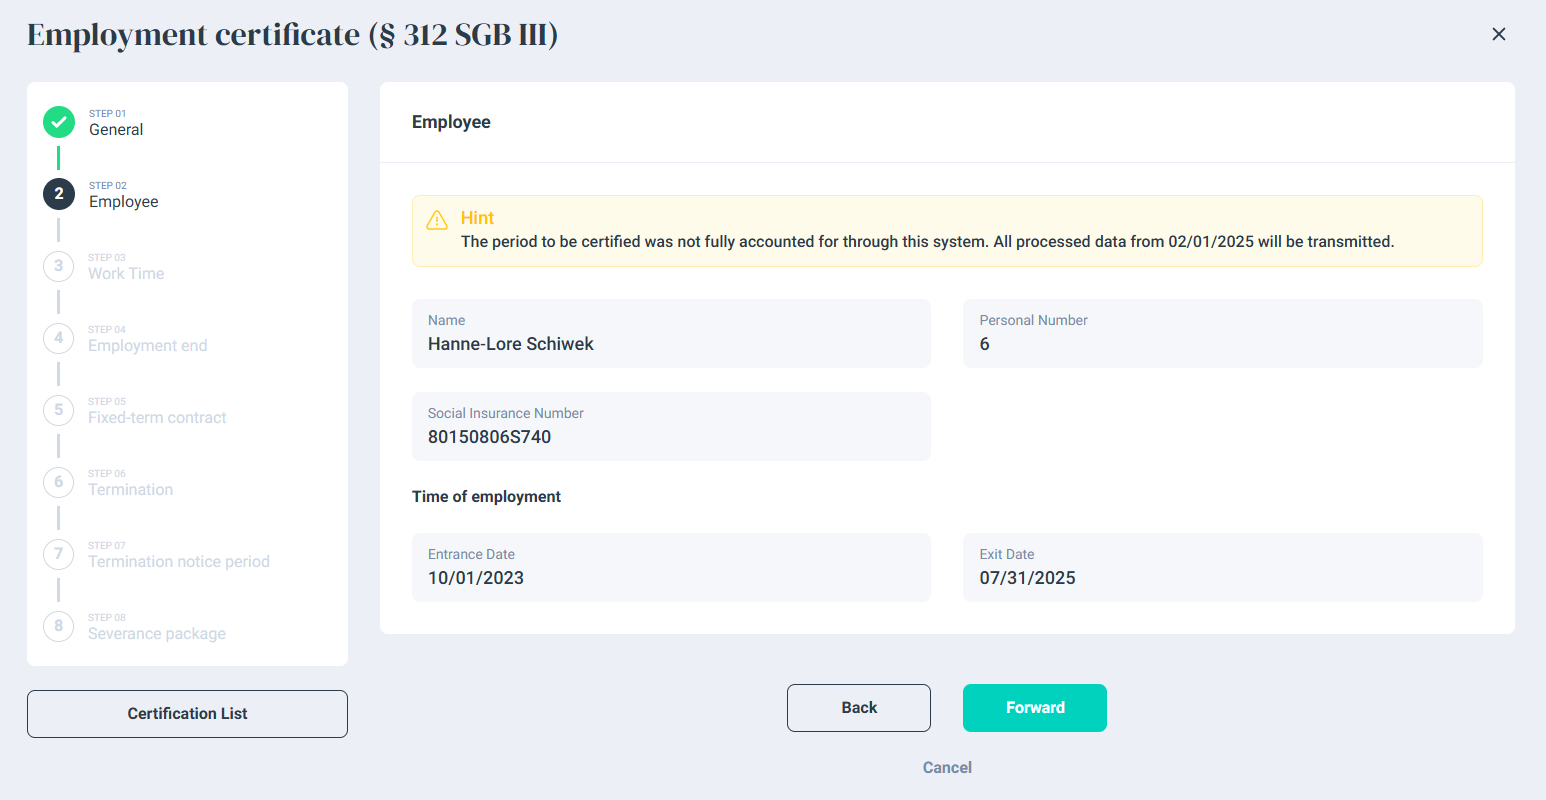The image size is (1546, 800).
Task: Click the Entrance Date field
Action: coord(671,568)
